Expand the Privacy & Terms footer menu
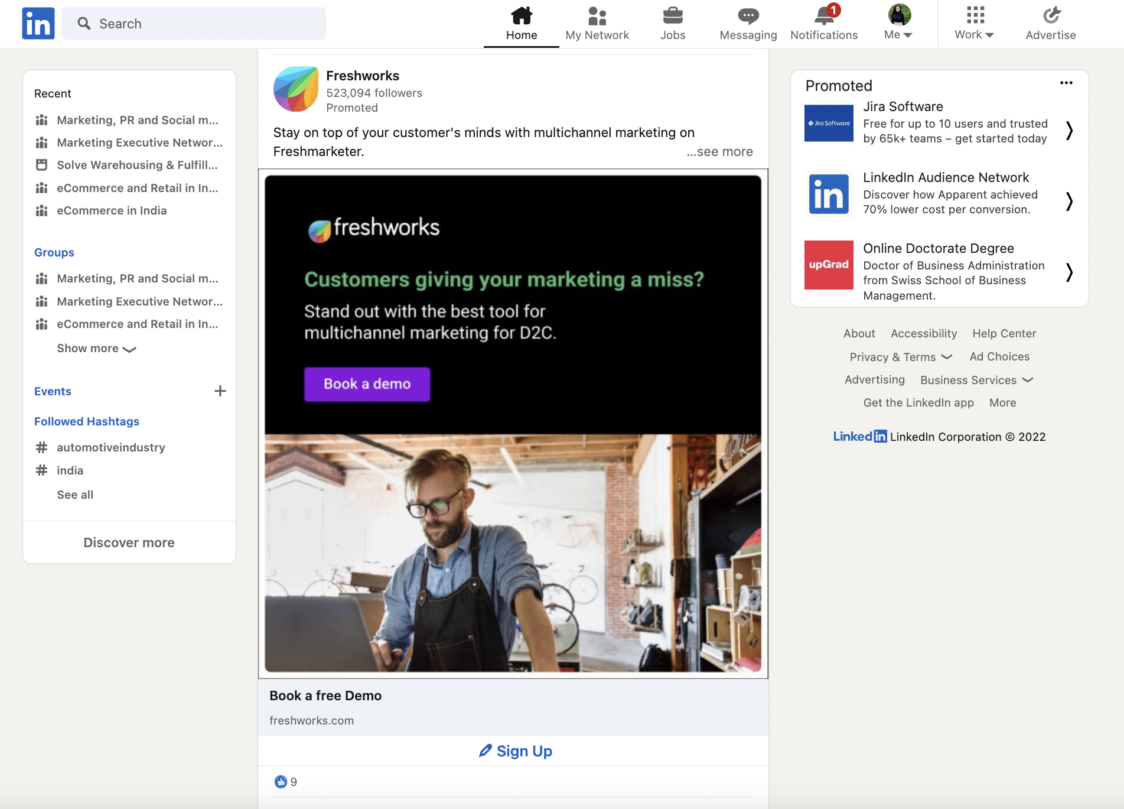The image size is (1124, 809). click(901, 357)
